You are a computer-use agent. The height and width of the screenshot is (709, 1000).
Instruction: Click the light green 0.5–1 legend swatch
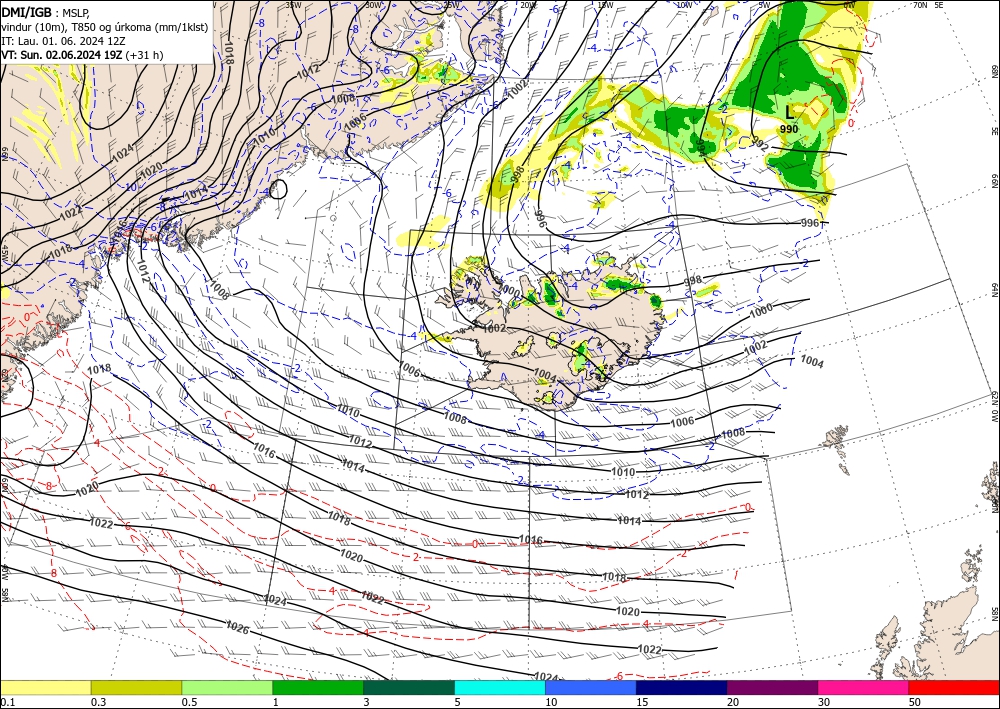point(227,687)
